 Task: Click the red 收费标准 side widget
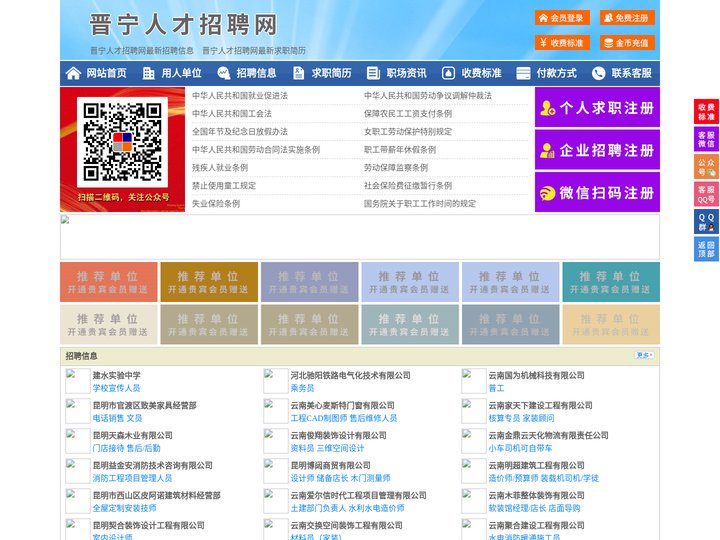tap(706, 112)
